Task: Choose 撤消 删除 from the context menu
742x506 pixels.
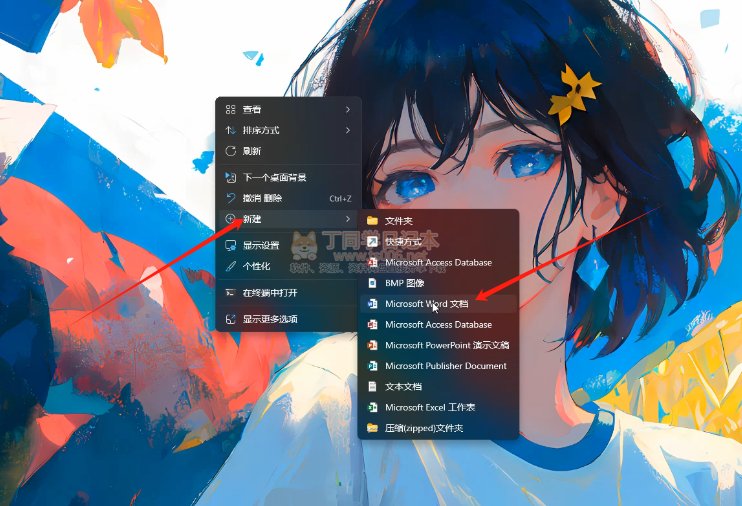Action: coord(288,198)
